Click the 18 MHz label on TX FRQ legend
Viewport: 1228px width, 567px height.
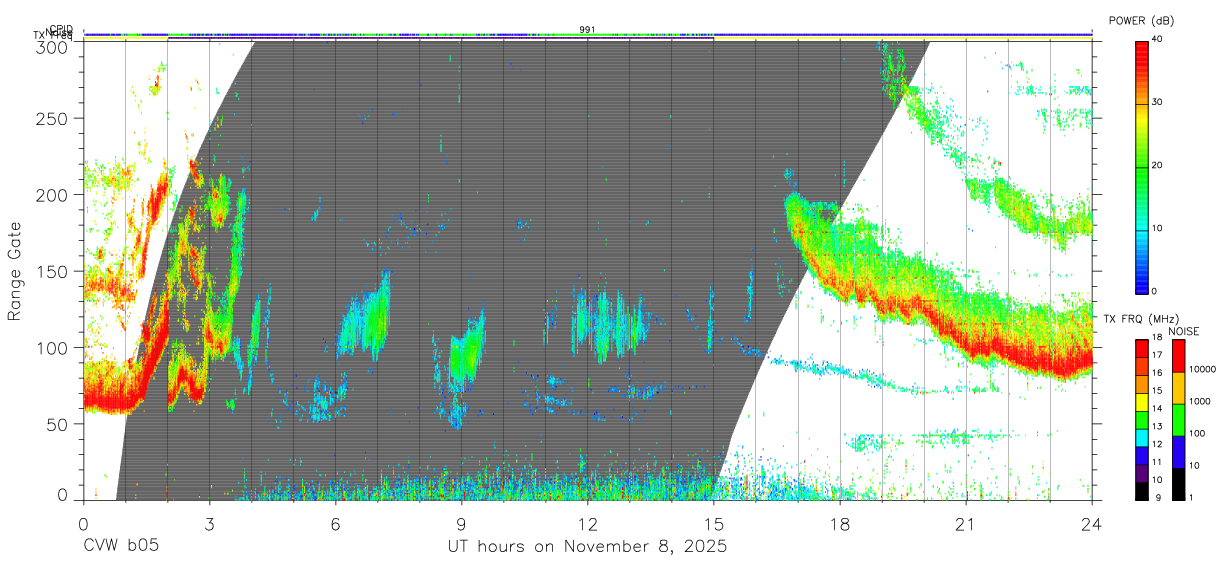[1158, 337]
